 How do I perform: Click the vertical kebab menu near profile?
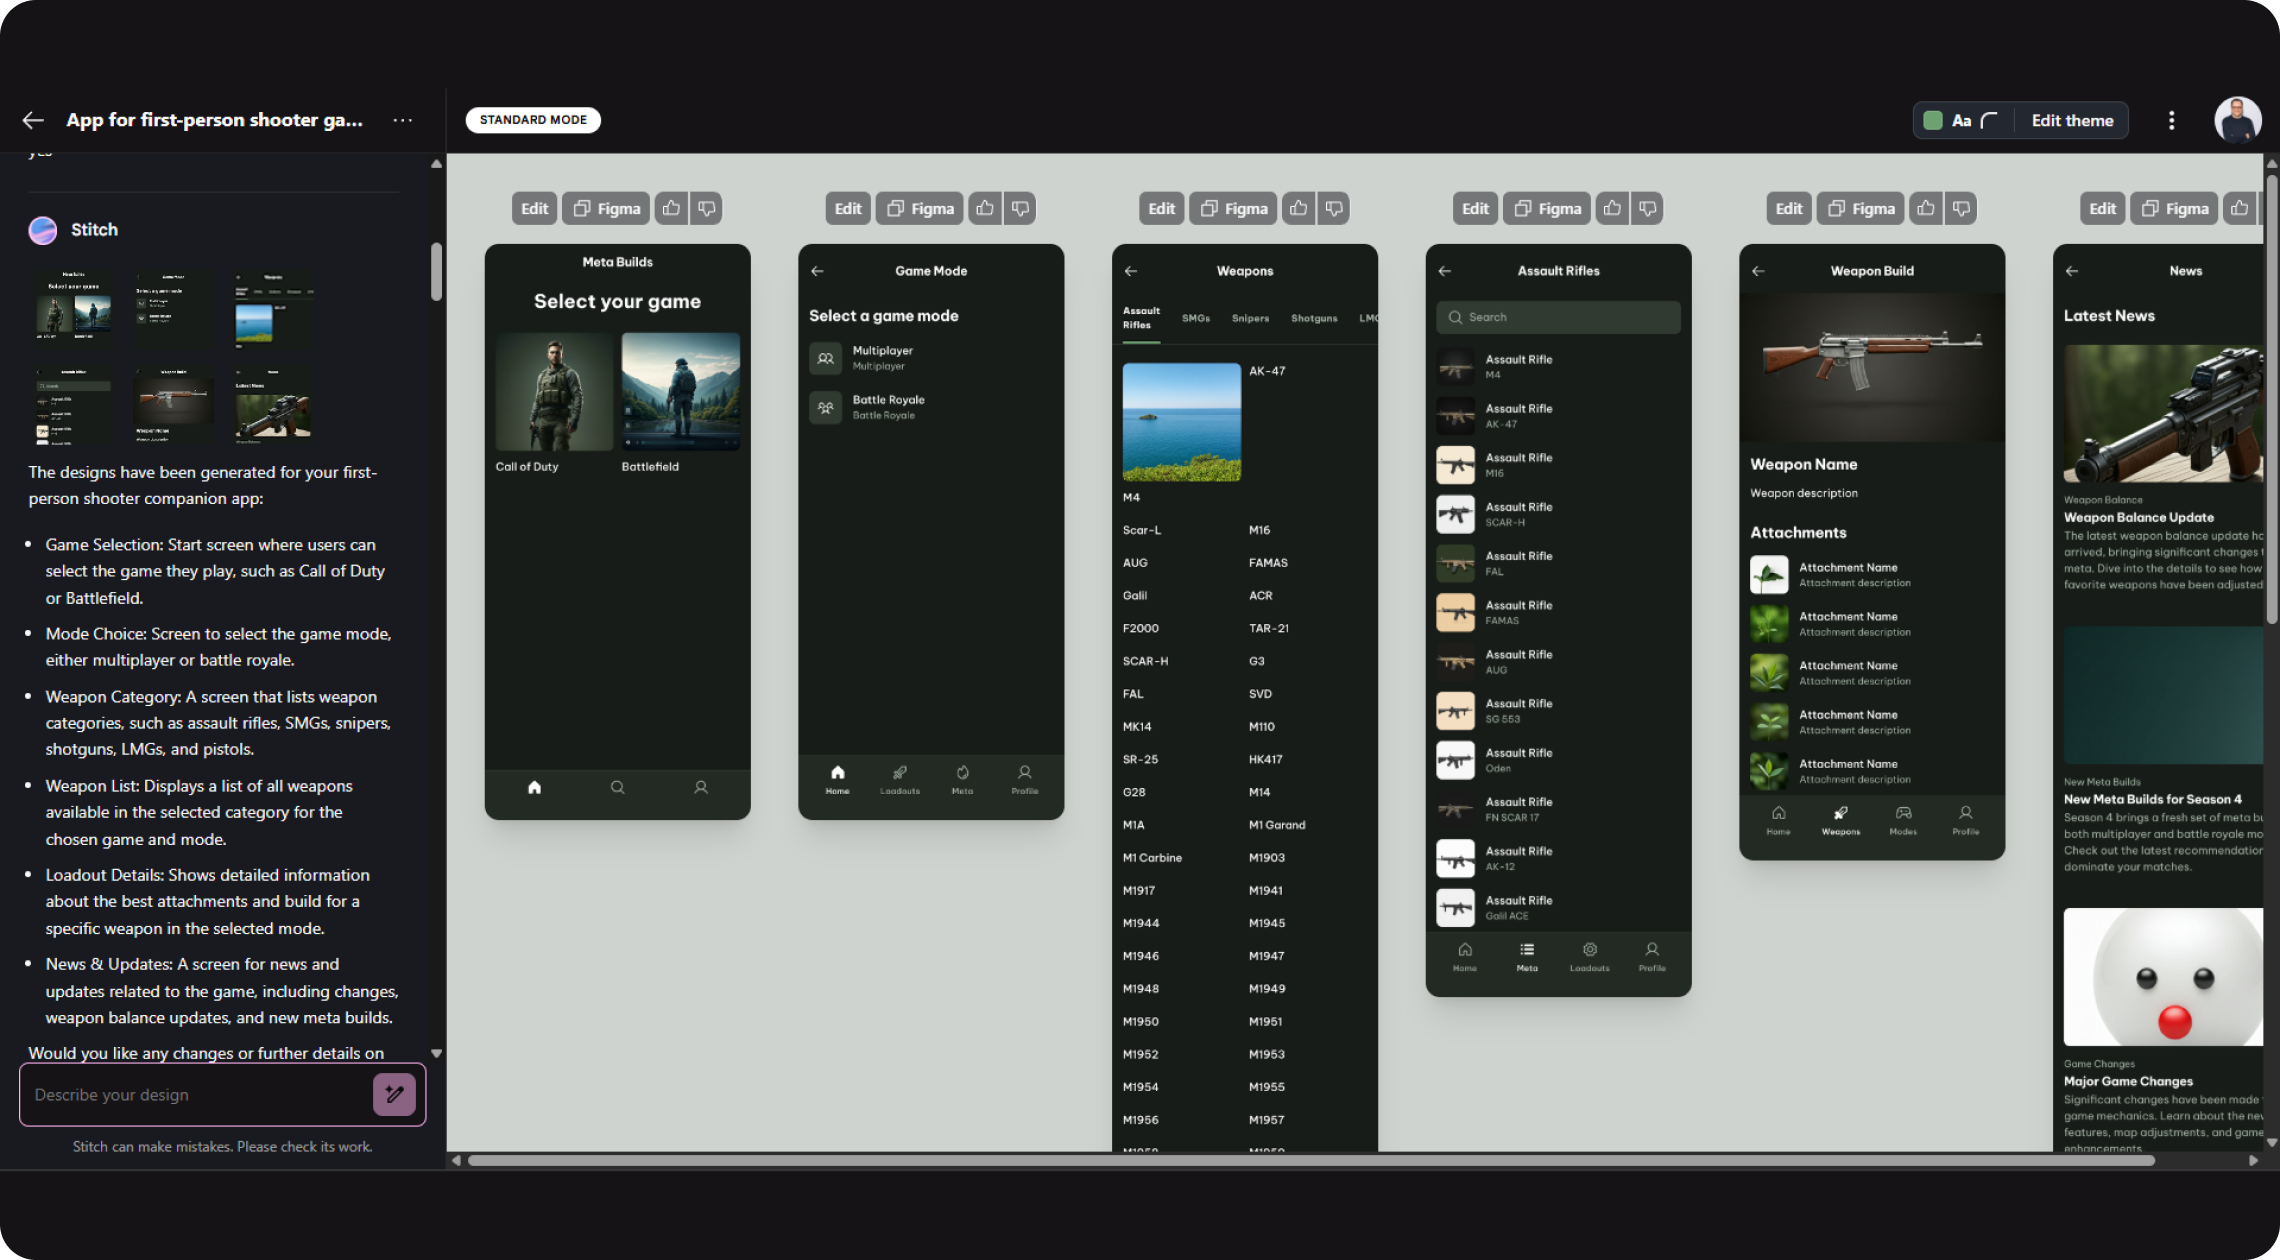click(2171, 120)
